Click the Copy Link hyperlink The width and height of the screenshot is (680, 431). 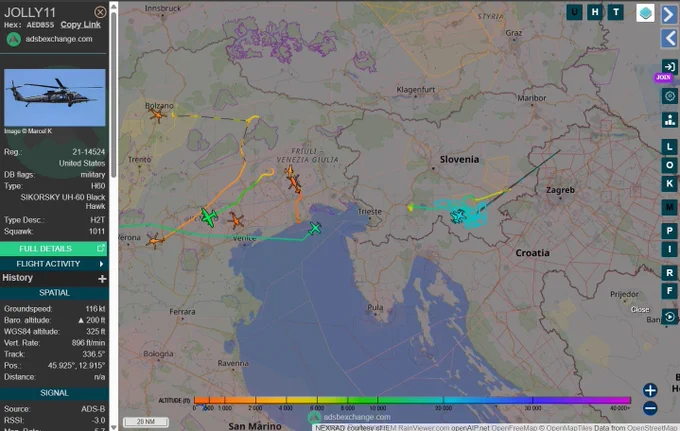tap(81, 25)
